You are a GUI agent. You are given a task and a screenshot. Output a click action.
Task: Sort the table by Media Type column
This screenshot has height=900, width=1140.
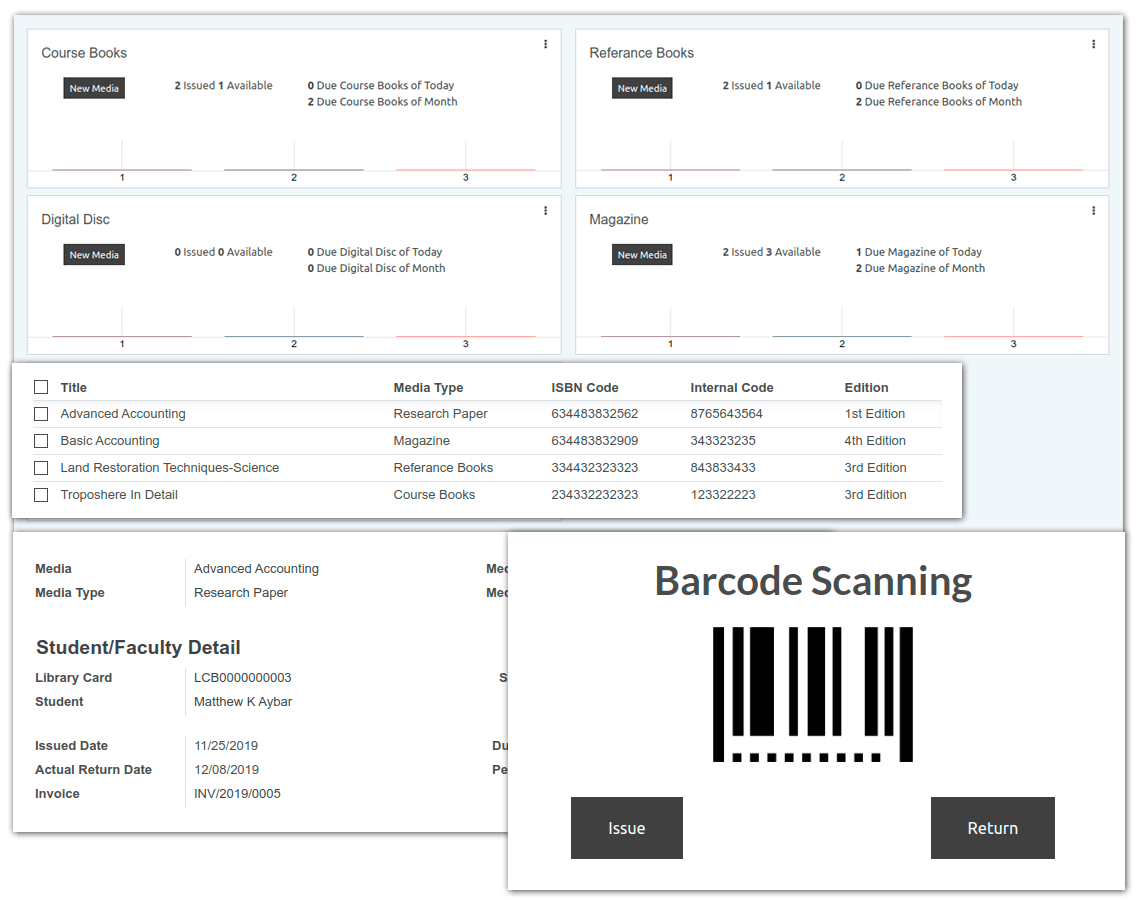click(x=428, y=387)
